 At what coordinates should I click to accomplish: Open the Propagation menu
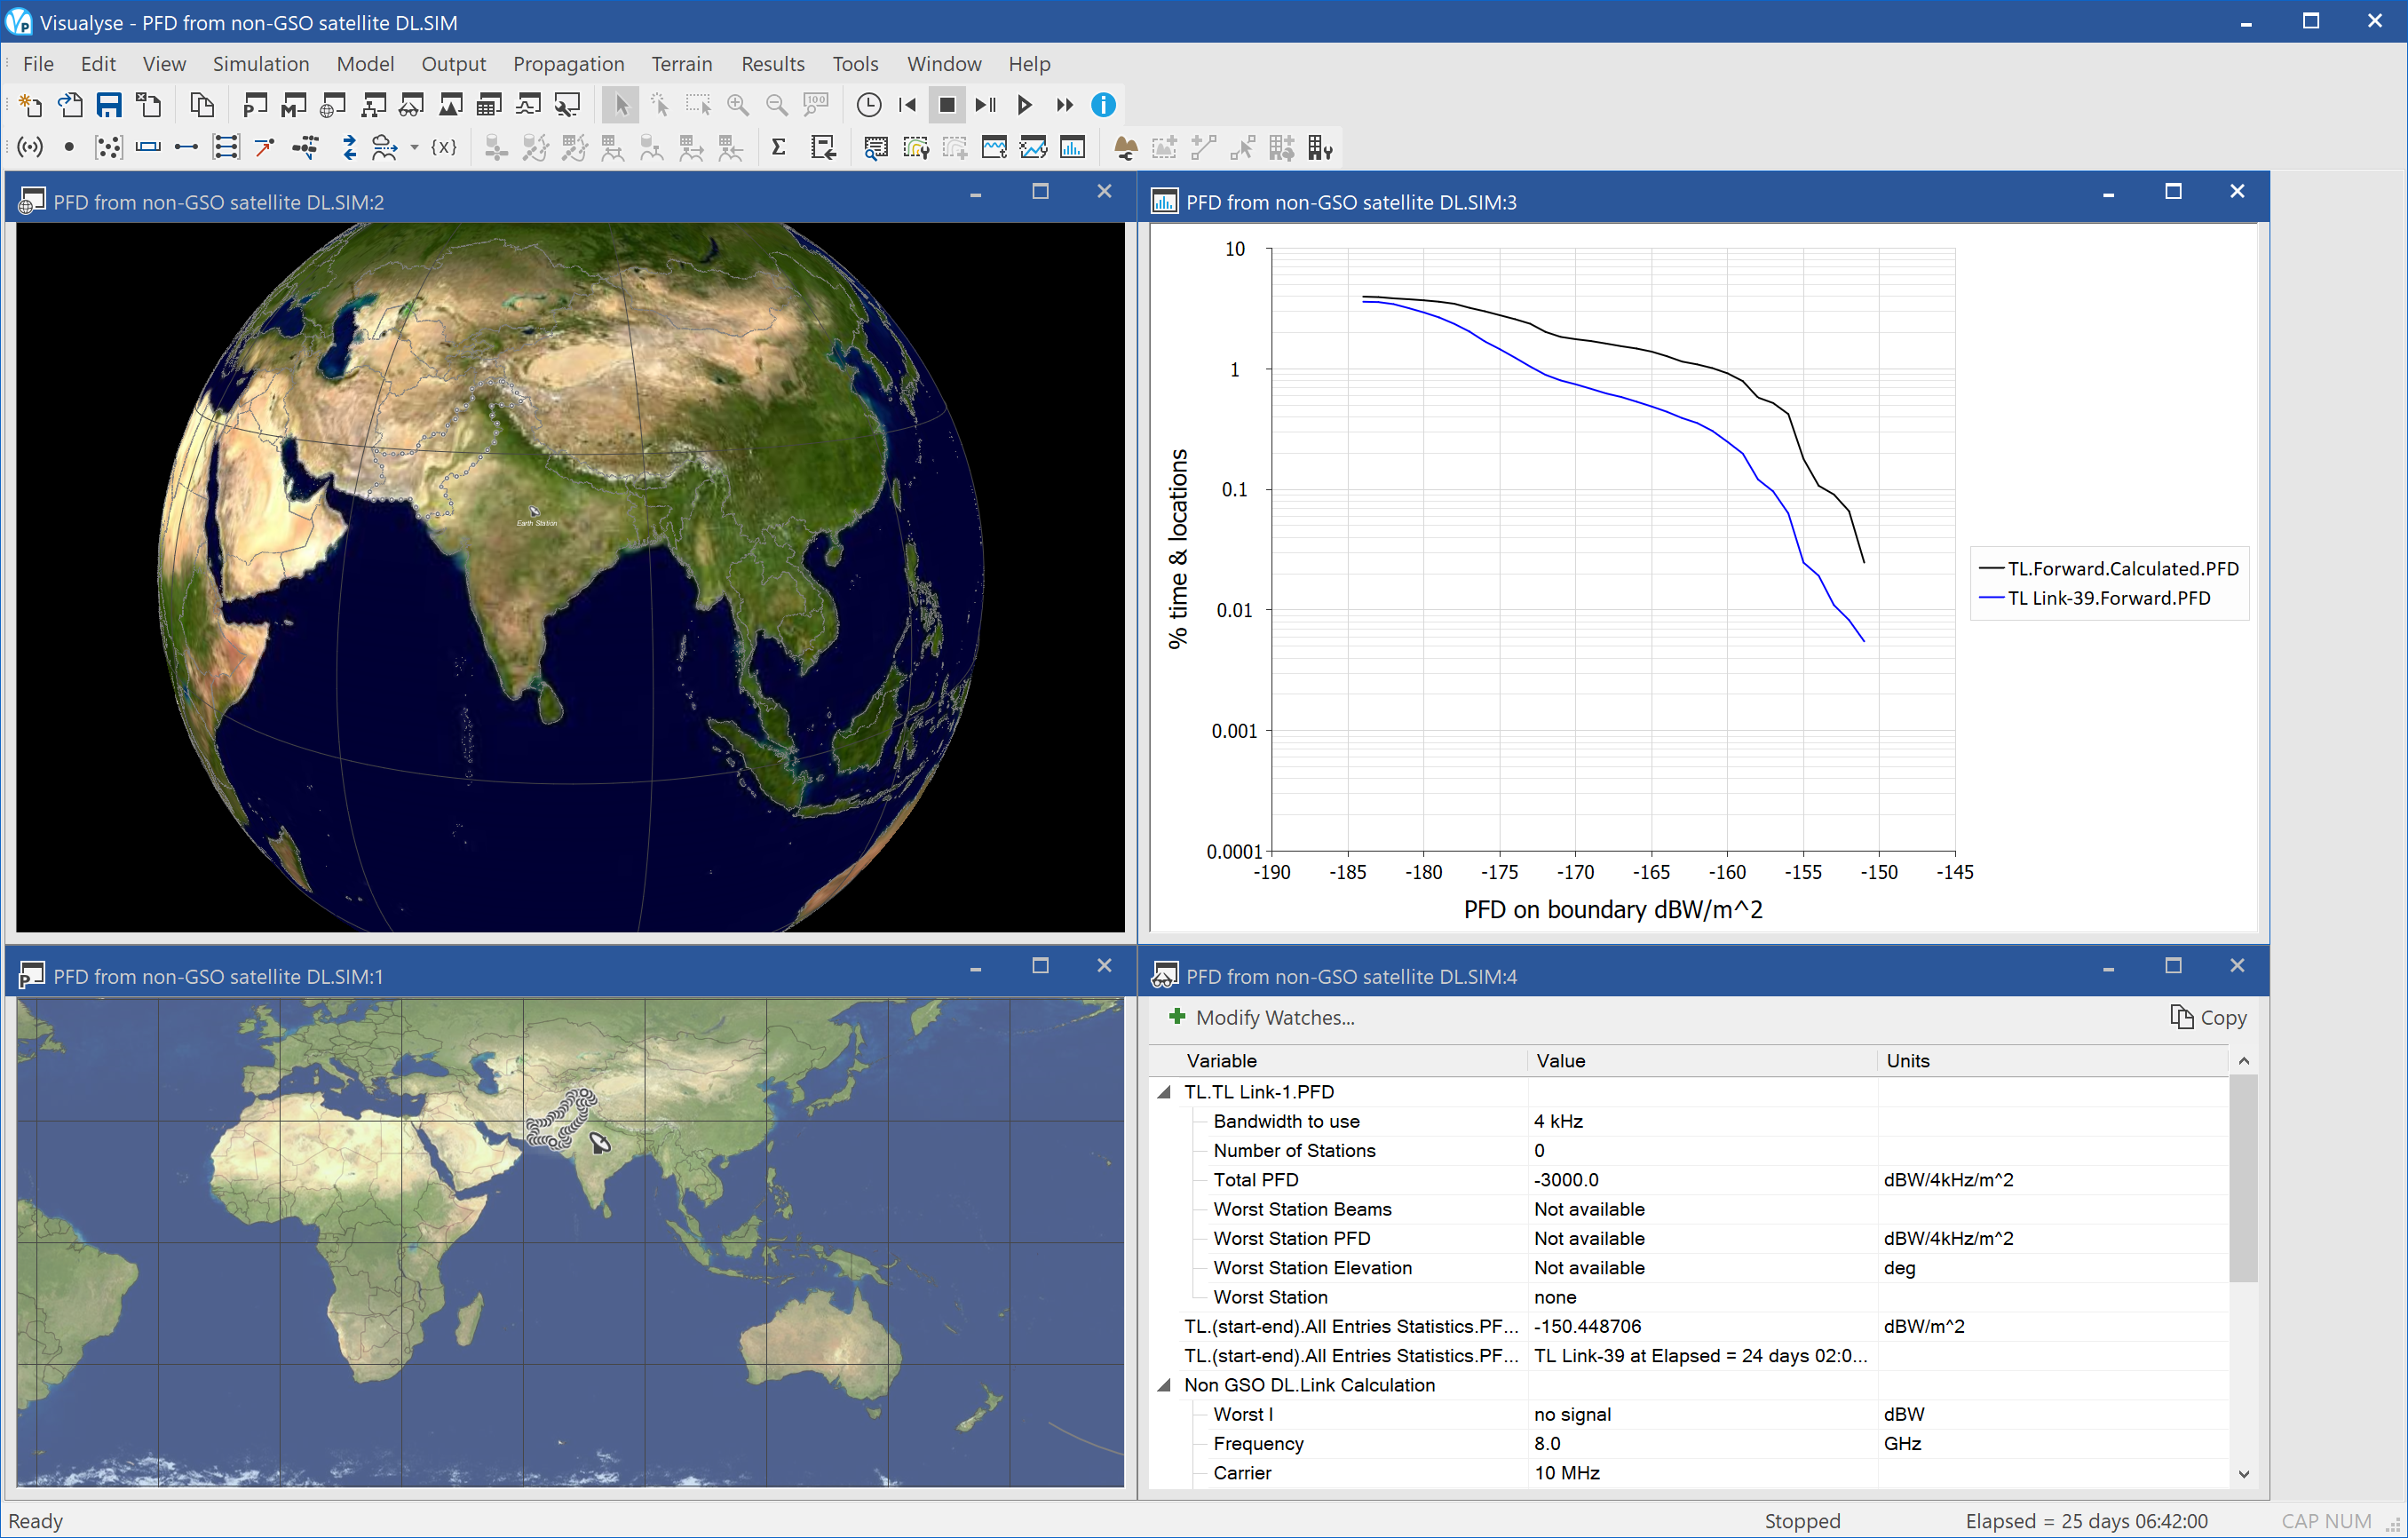[565, 65]
